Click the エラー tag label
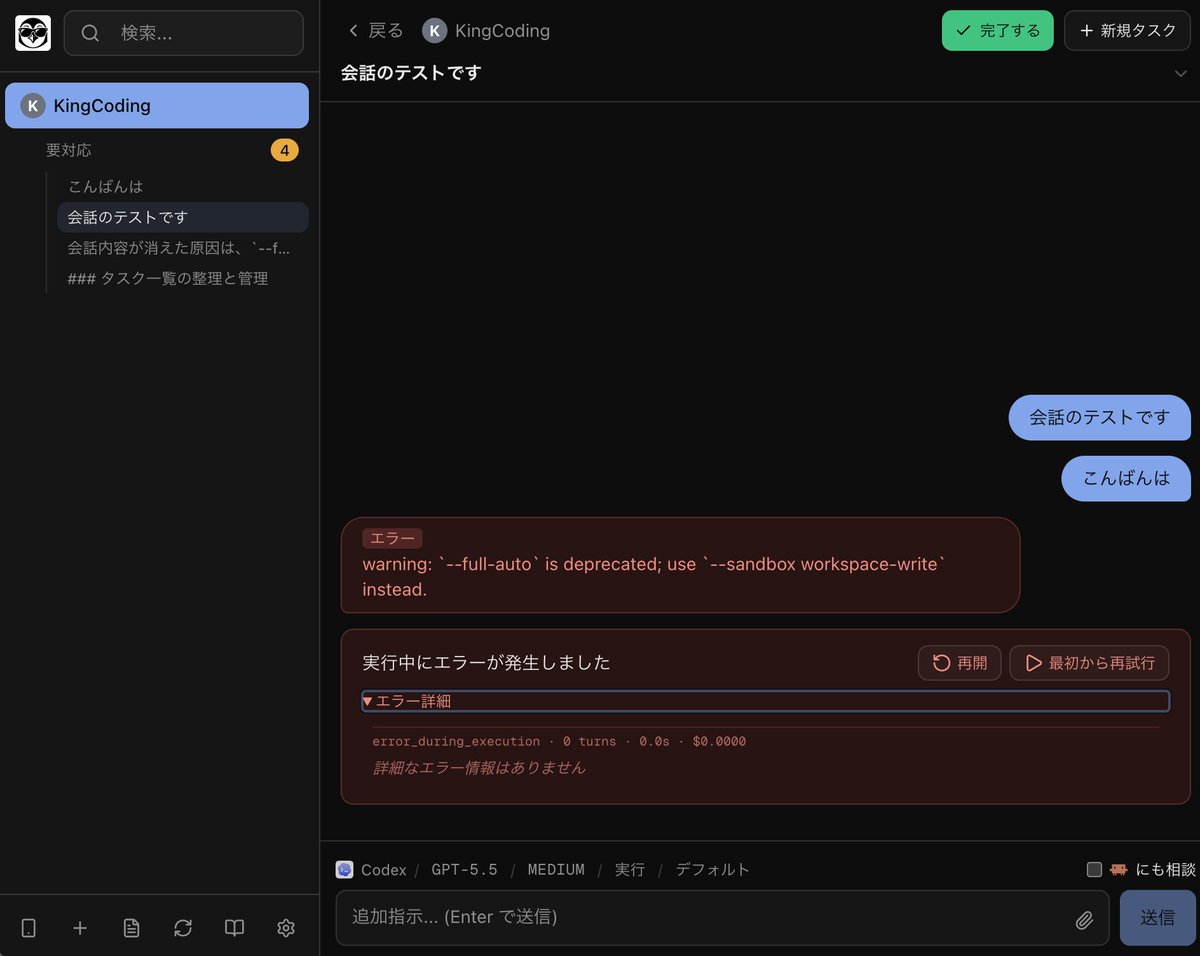1200x956 pixels. (392, 539)
